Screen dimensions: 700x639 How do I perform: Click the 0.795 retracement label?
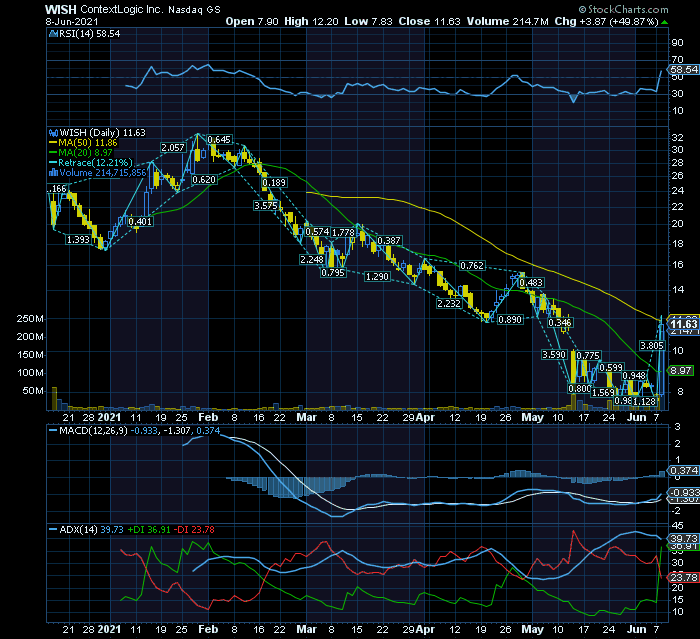coord(333,273)
